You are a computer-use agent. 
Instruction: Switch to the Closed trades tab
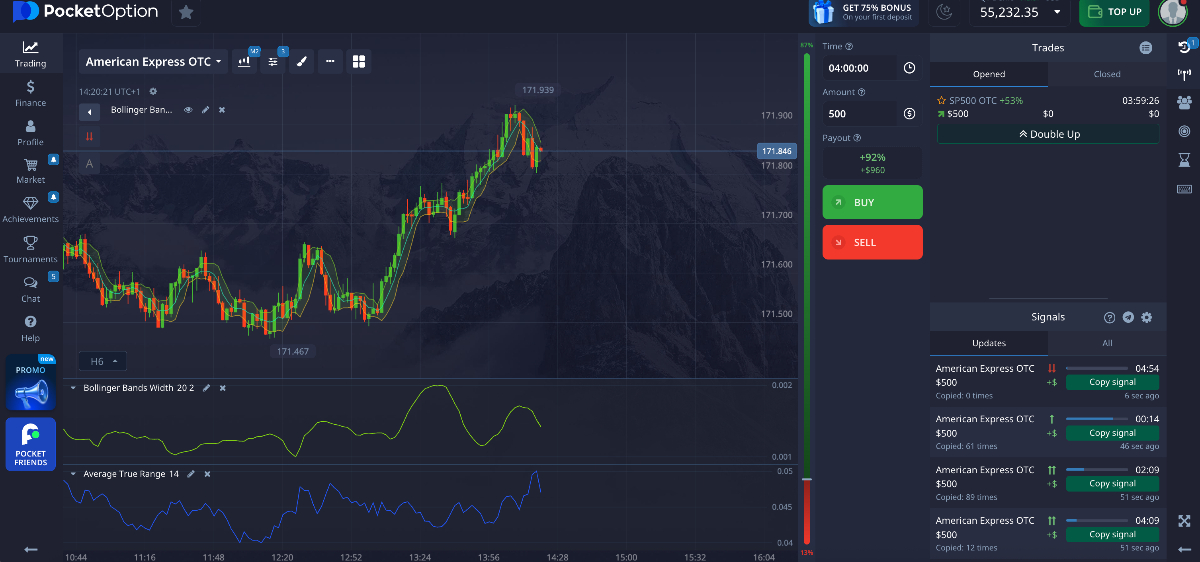click(1107, 74)
